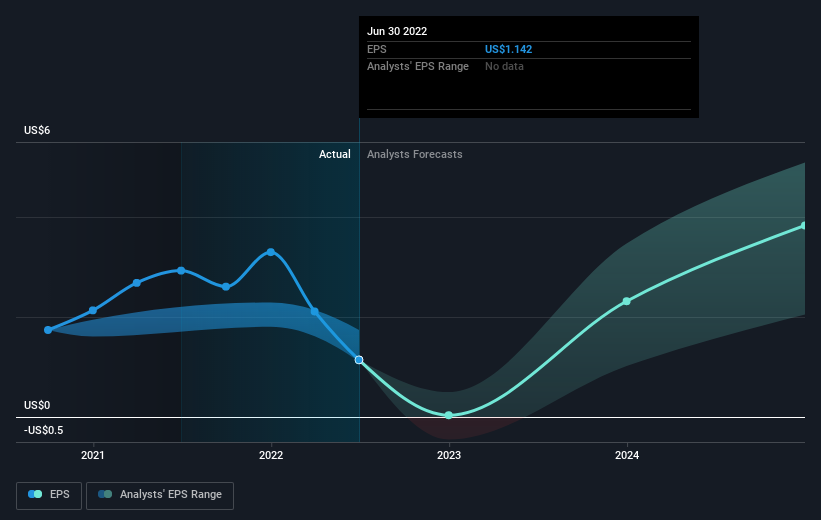The width and height of the screenshot is (821, 520).
Task: Click the Analysts Forecasts section label
Action: pos(415,154)
